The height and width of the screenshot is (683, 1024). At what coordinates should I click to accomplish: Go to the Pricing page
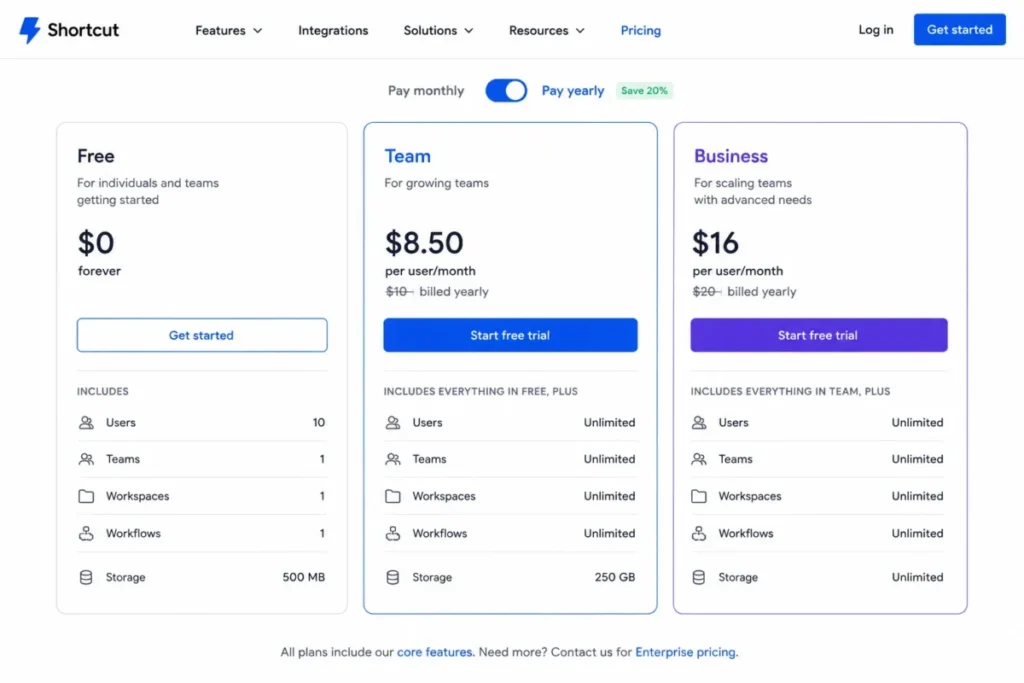tap(641, 31)
